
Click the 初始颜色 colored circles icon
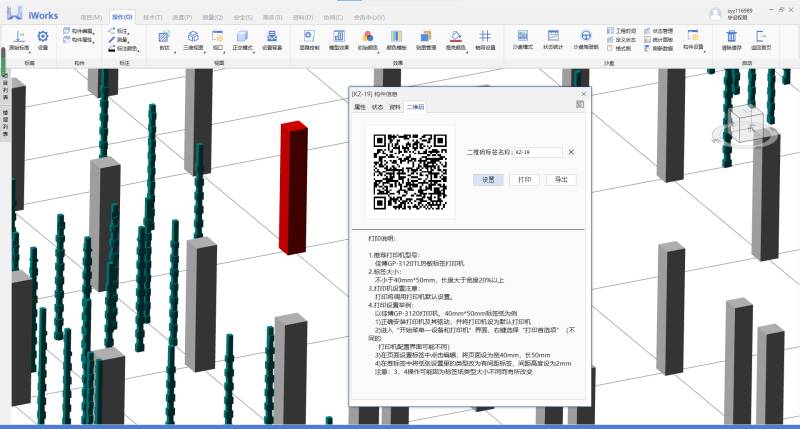(367, 36)
